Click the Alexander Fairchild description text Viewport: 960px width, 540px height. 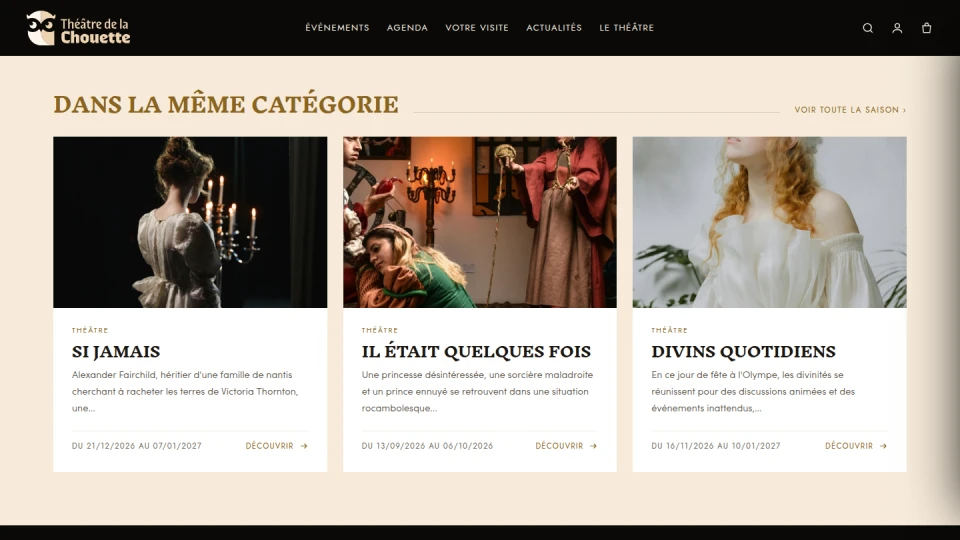coord(185,391)
